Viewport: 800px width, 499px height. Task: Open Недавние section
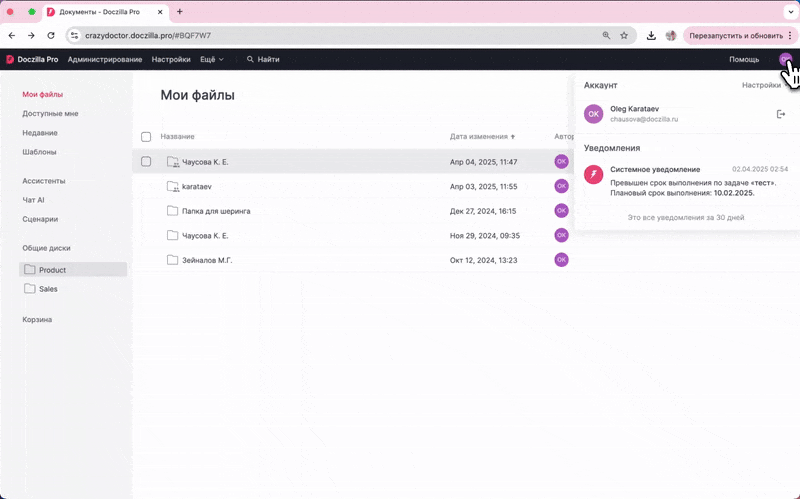[40, 133]
